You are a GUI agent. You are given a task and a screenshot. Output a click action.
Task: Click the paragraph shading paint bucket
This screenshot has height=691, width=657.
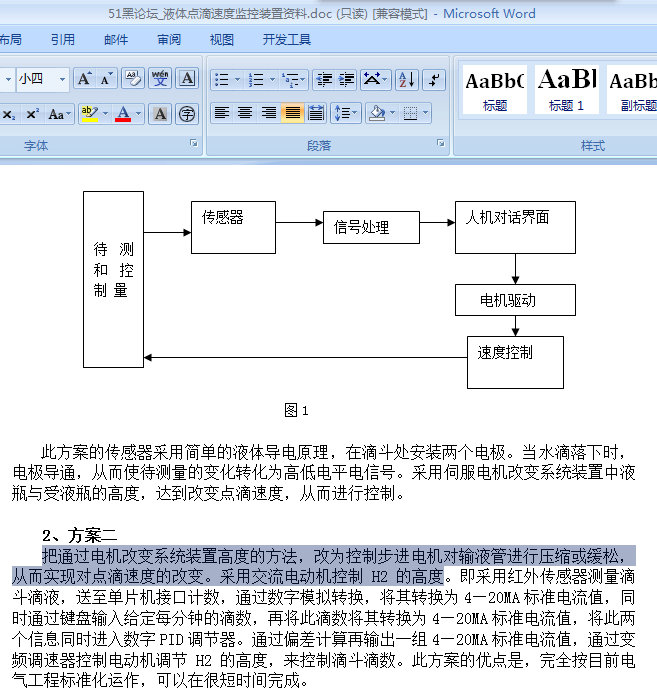[x=377, y=113]
